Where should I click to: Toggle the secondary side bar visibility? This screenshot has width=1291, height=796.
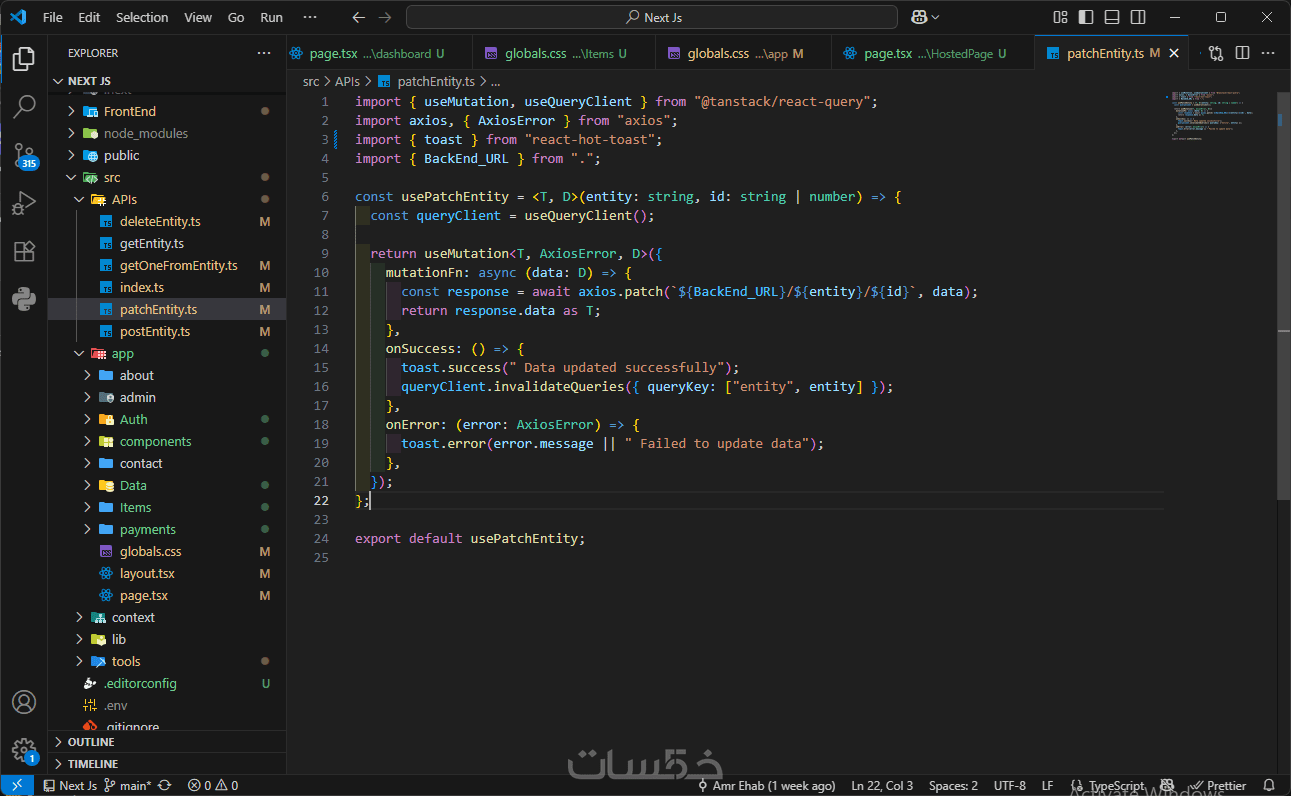click(x=1138, y=17)
